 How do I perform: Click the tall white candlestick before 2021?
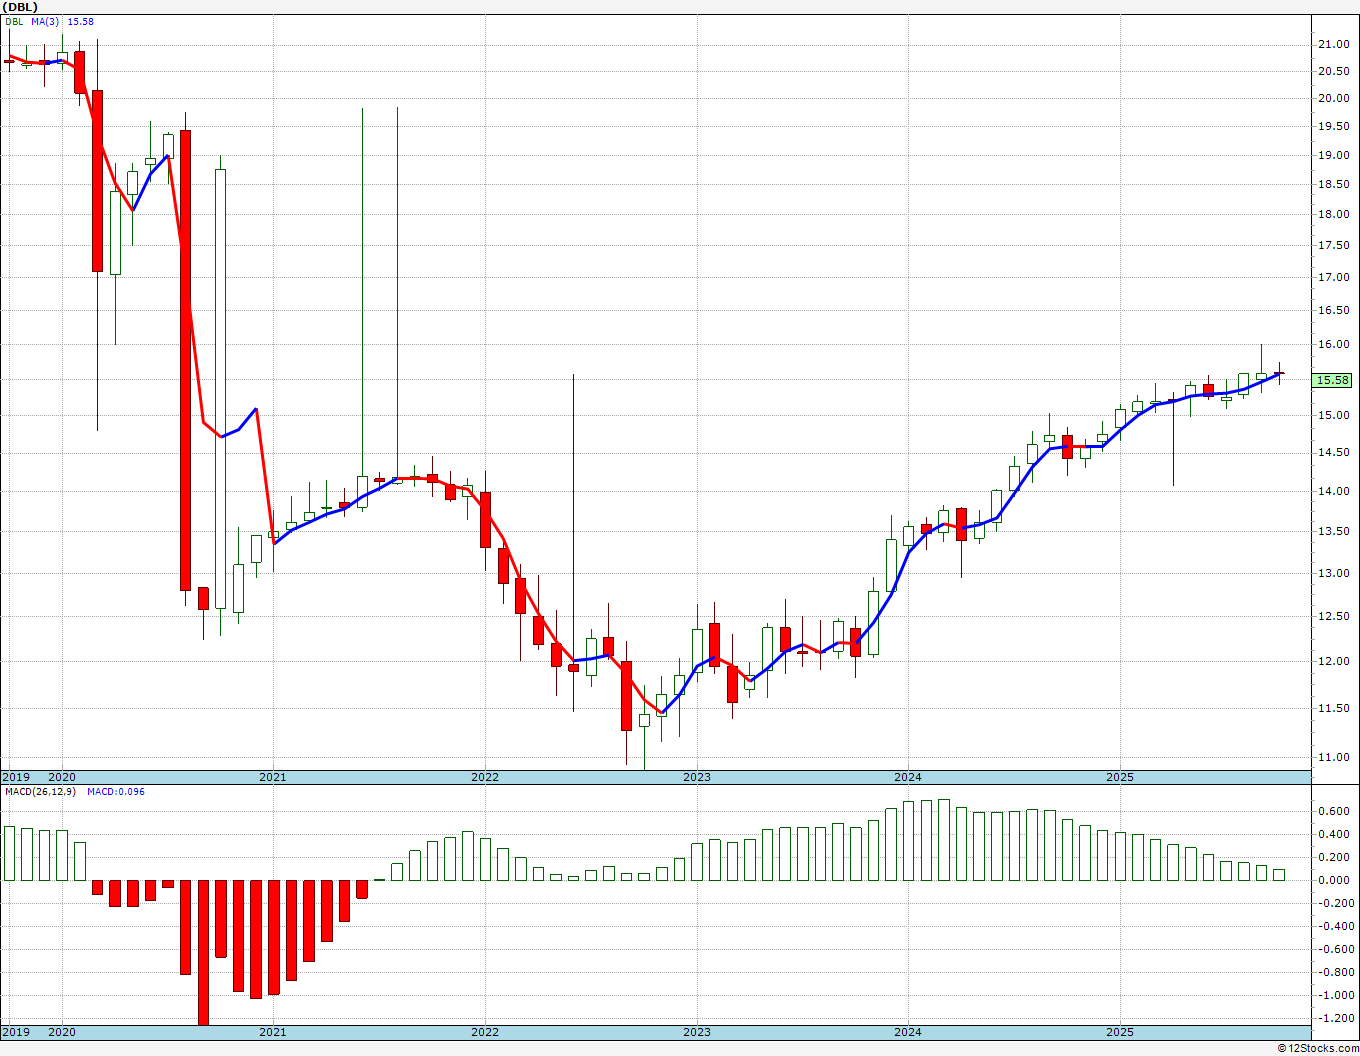pos(220,389)
